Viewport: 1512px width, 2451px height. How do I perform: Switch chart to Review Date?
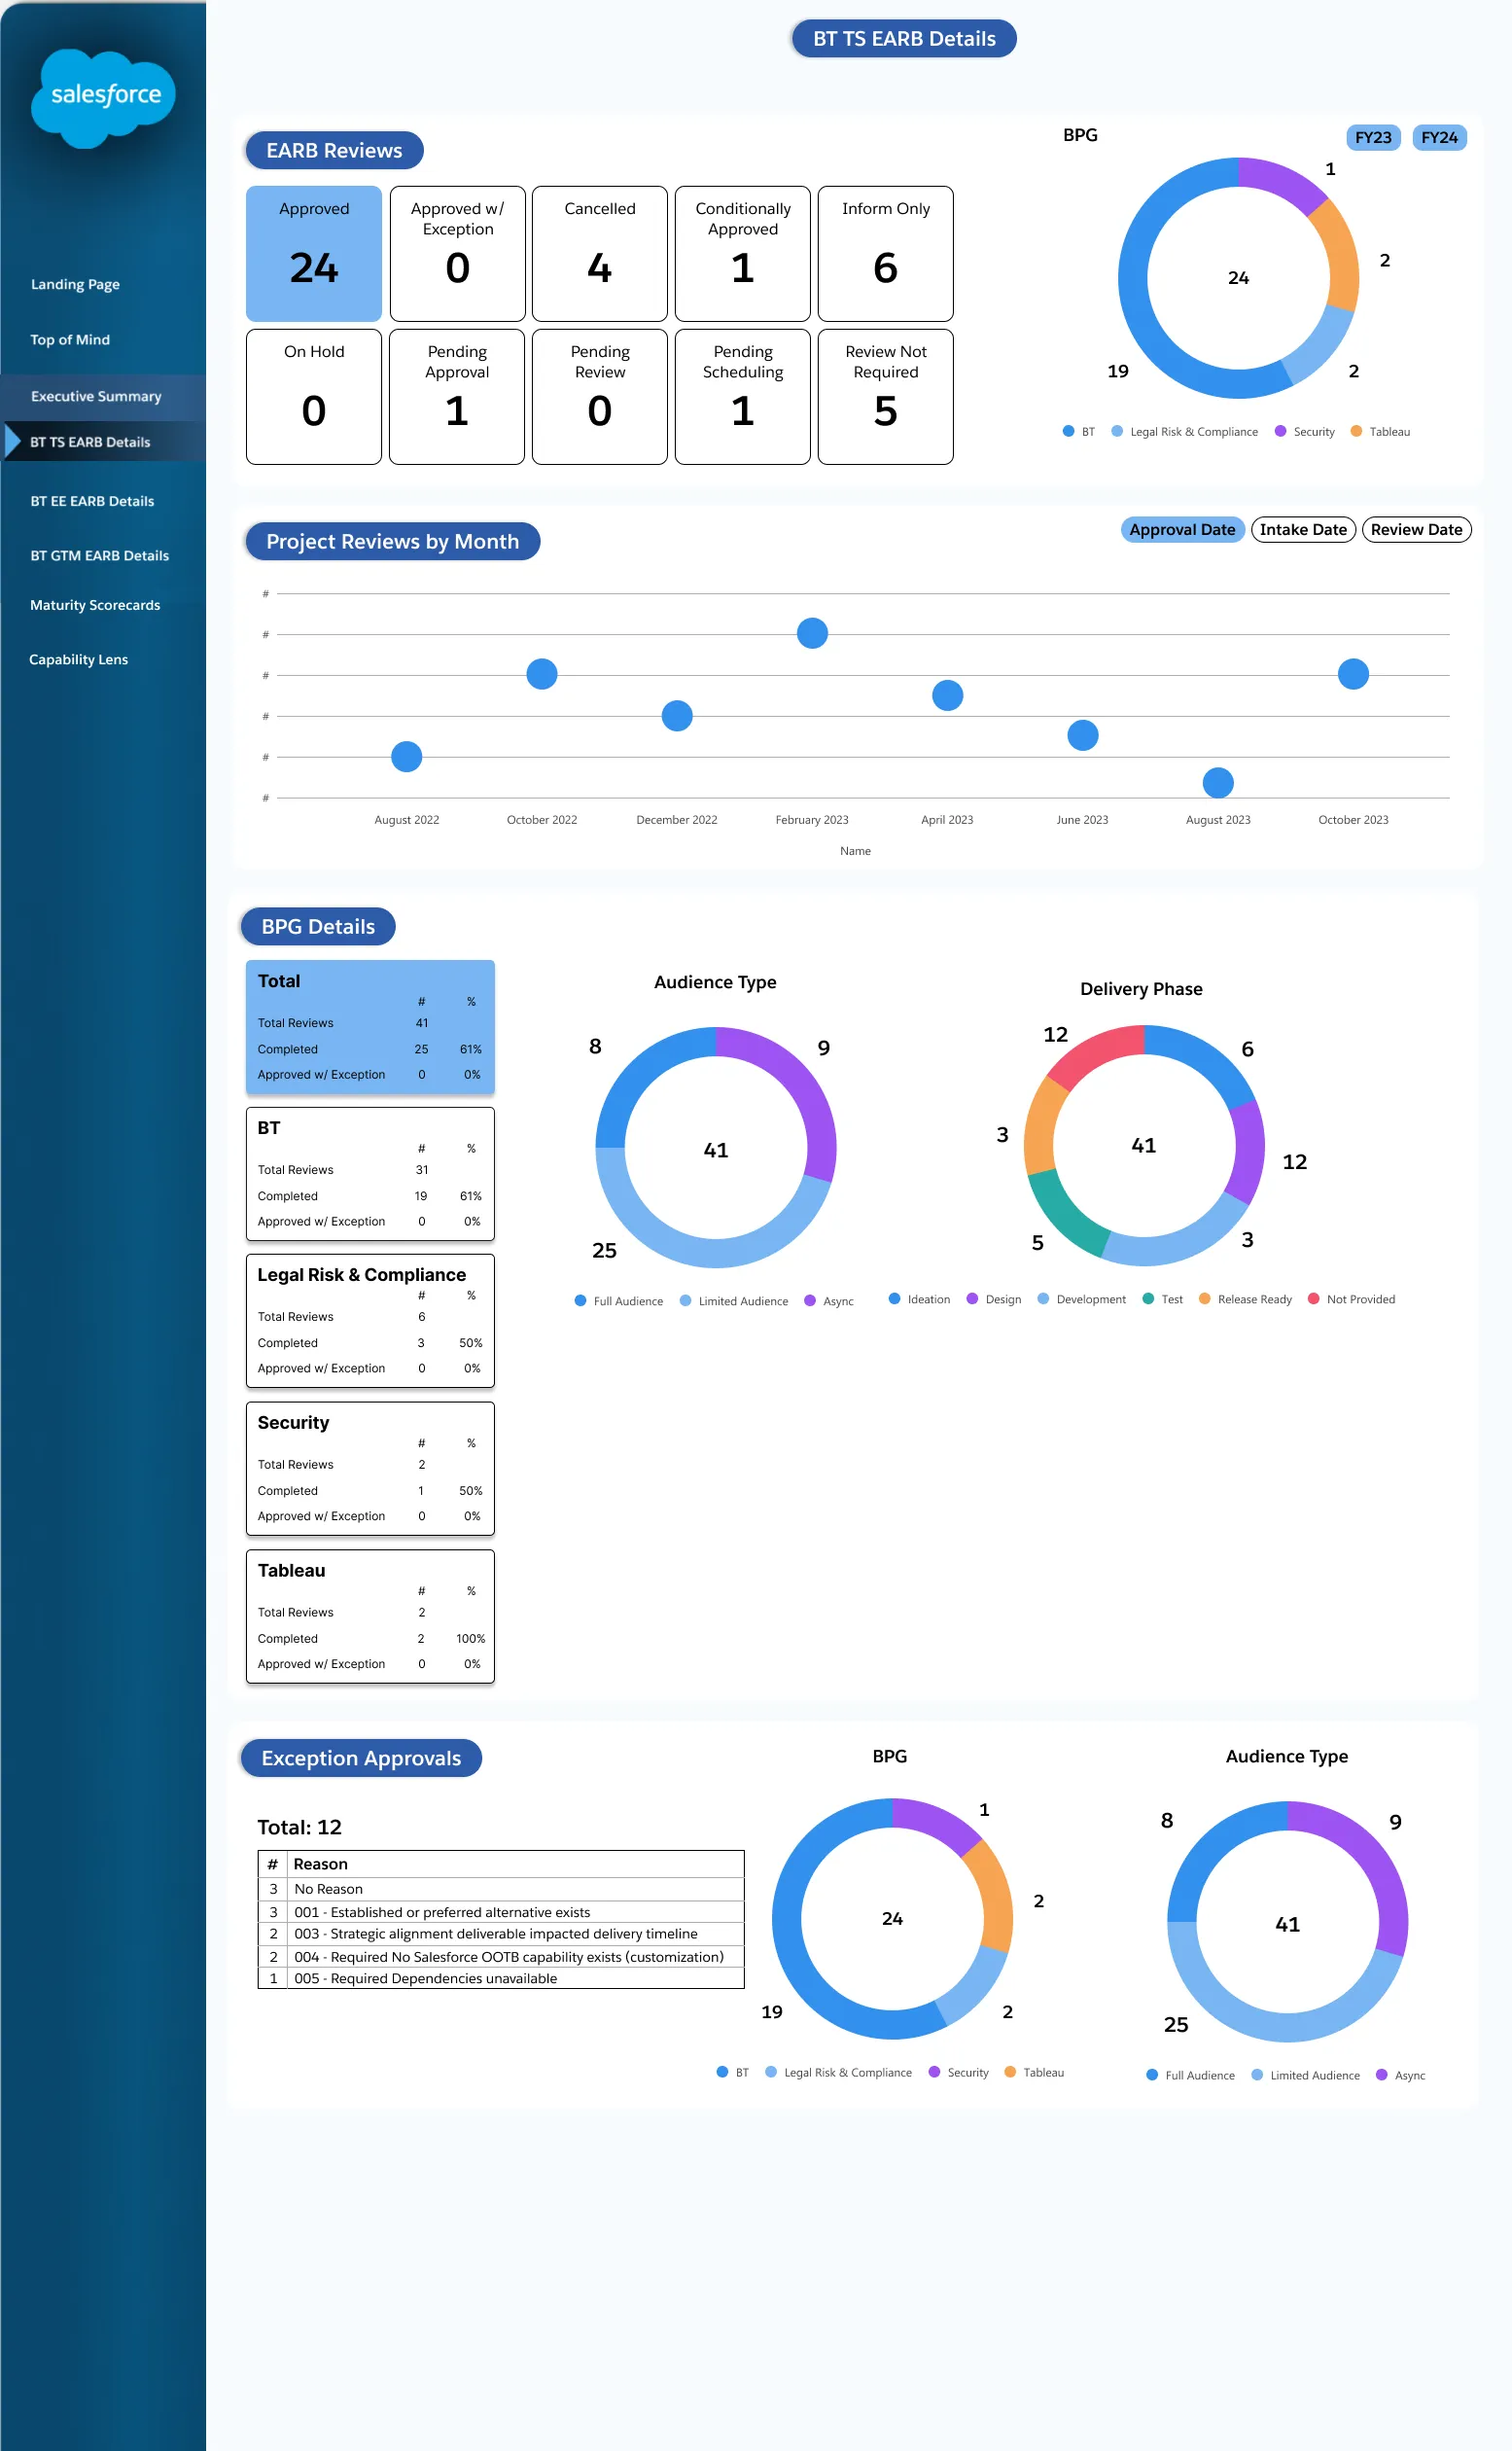tap(1415, 529)
